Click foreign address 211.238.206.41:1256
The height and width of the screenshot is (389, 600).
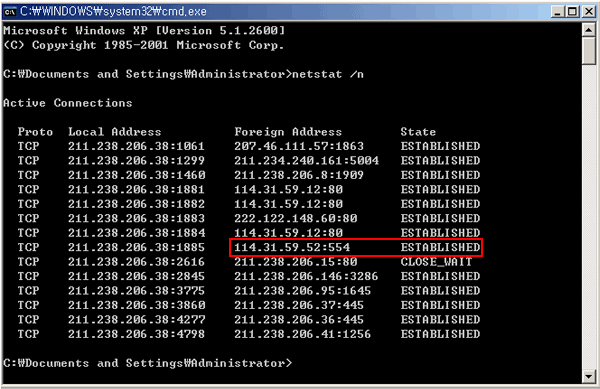pos(303,334)
